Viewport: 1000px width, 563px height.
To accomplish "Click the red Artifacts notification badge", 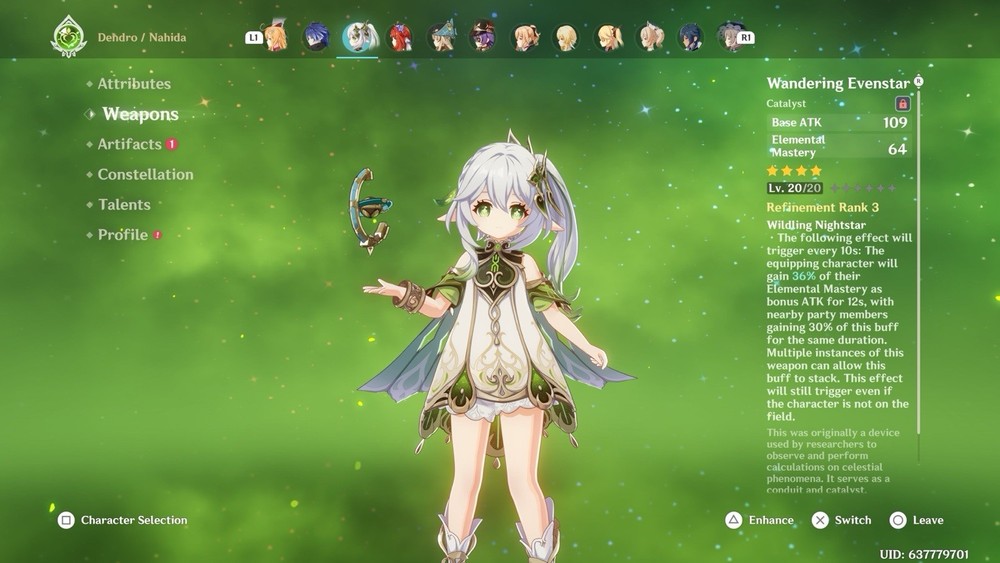I will [x=172, y=144].
